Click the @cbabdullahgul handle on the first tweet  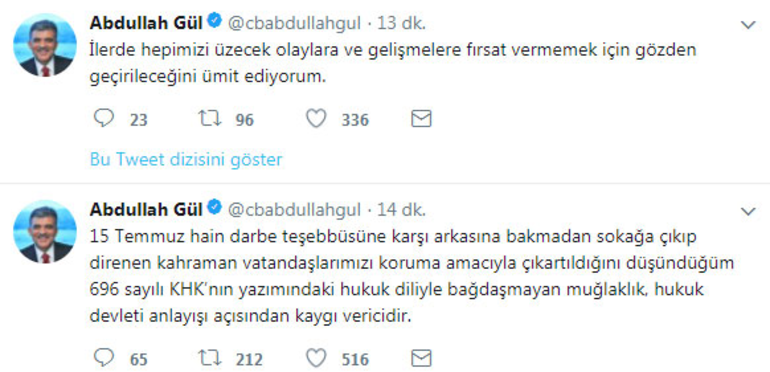[294, 24]
